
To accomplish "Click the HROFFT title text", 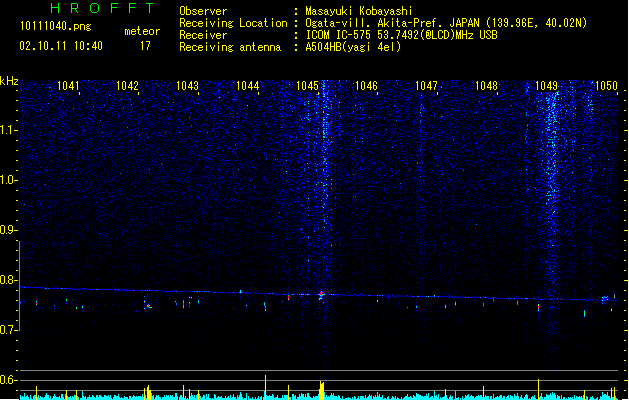I will coord(102,8).
